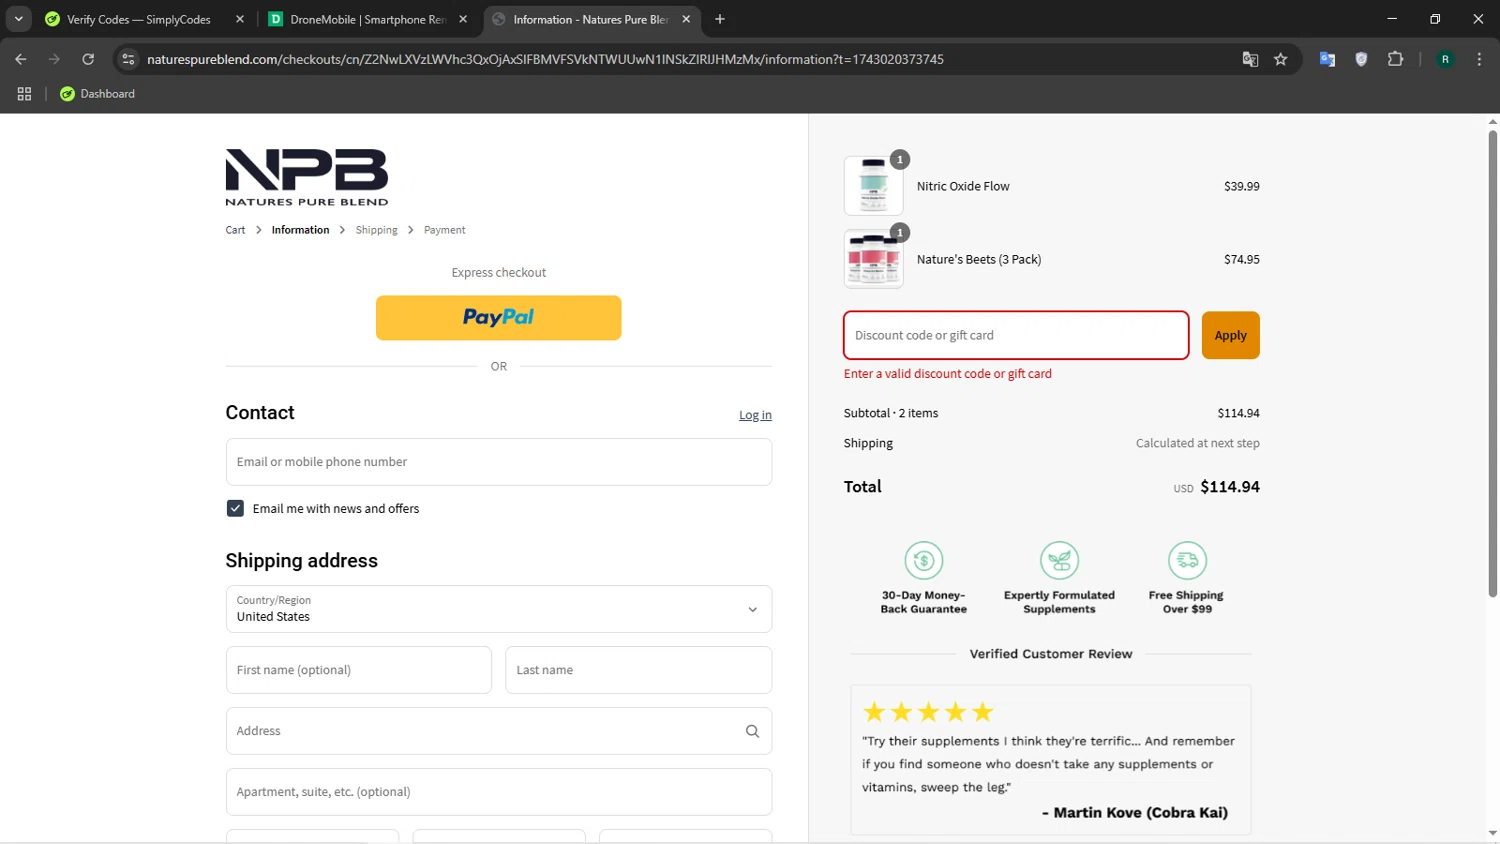Bookmark this page with the star icon

coord(1280,59)
